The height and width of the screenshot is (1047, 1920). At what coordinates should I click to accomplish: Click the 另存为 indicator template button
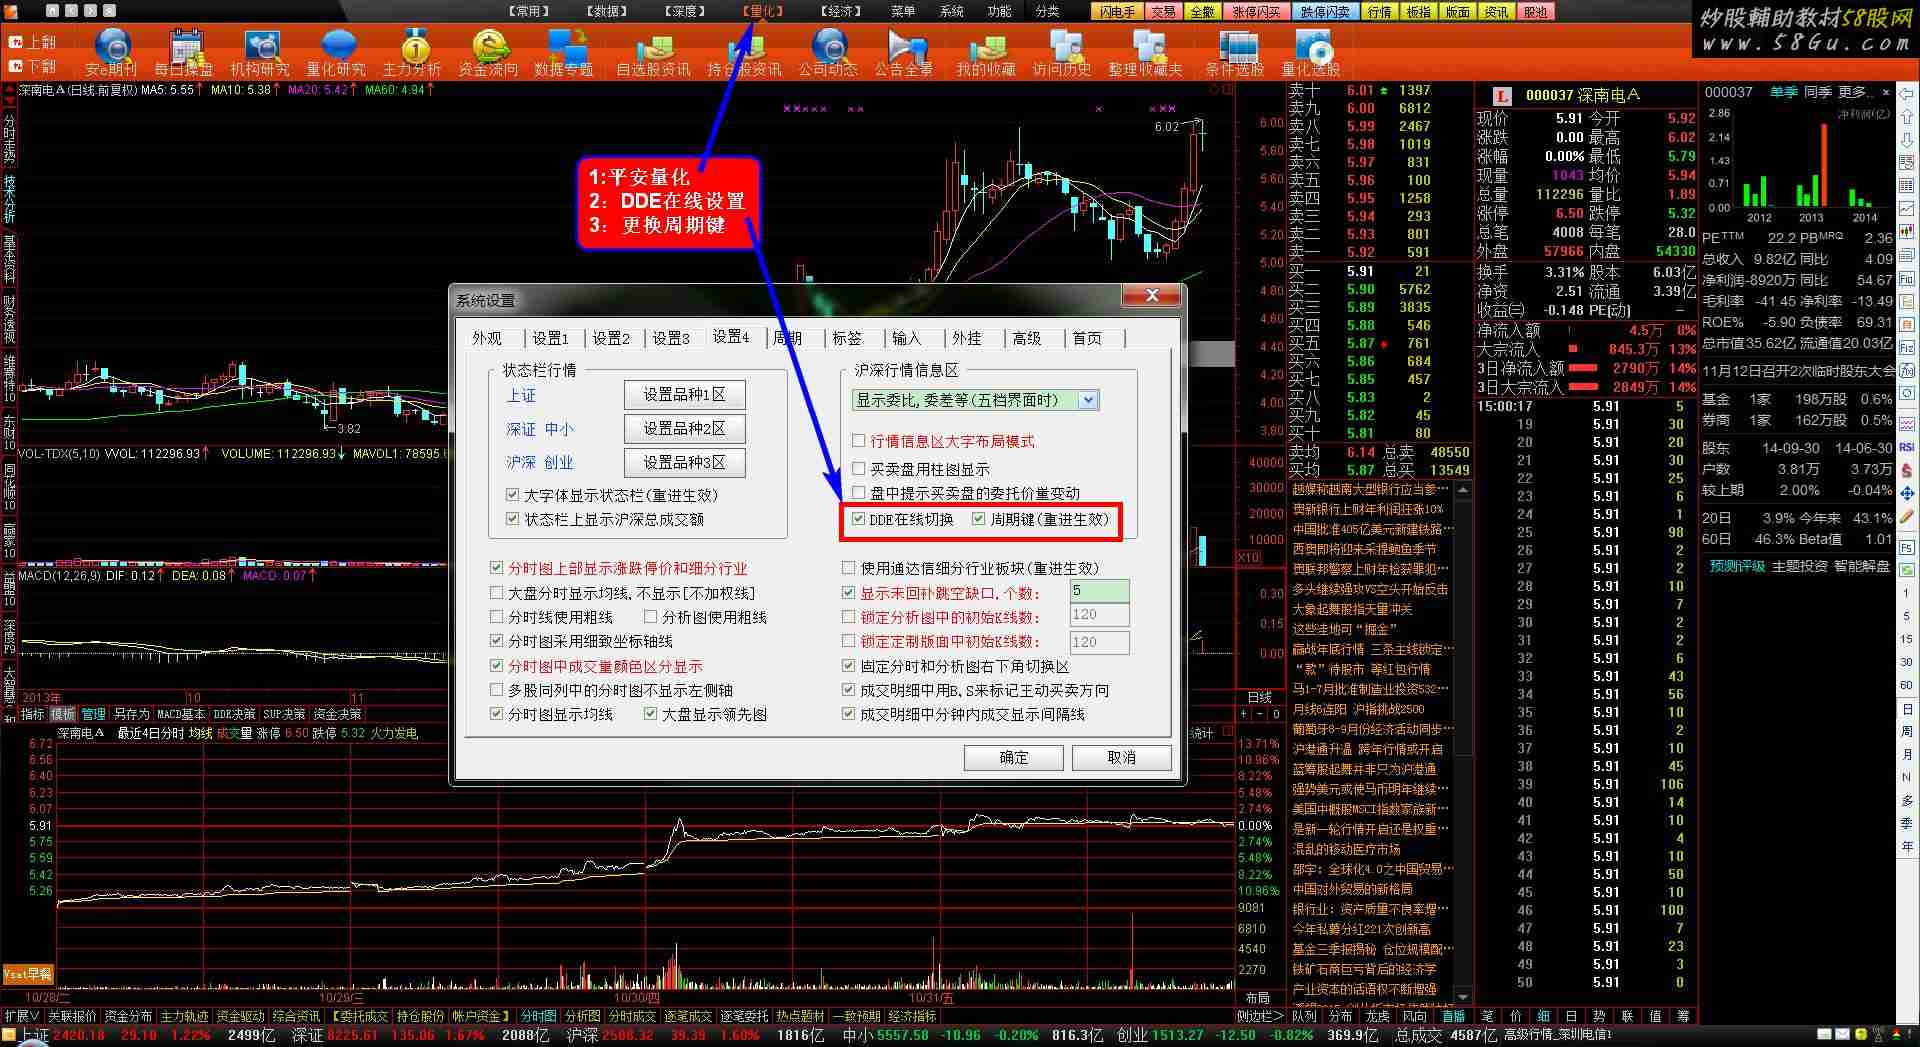(x=131, y=714)
